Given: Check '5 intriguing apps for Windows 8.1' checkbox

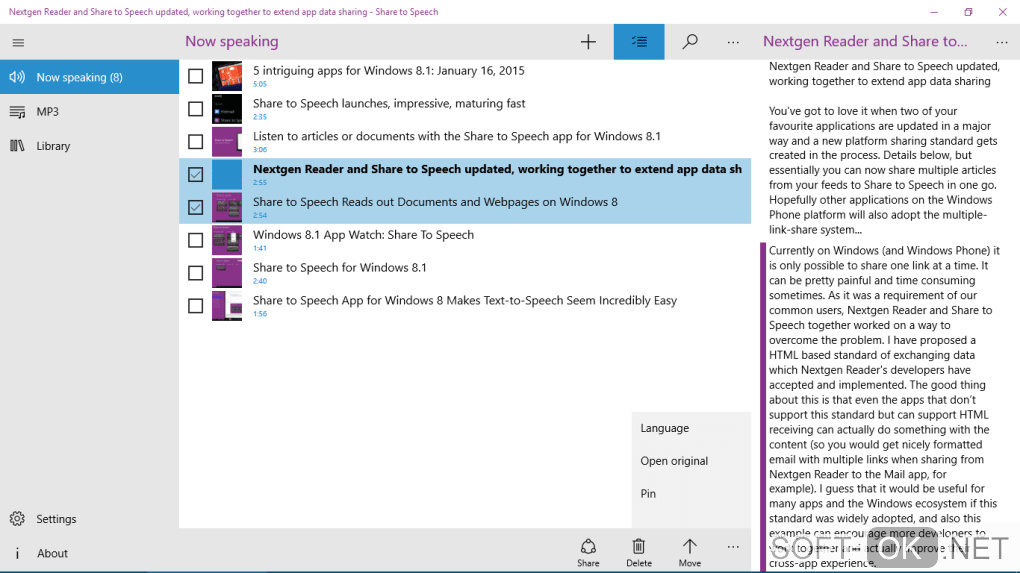Looking at the screenshot, I should 195,76.
